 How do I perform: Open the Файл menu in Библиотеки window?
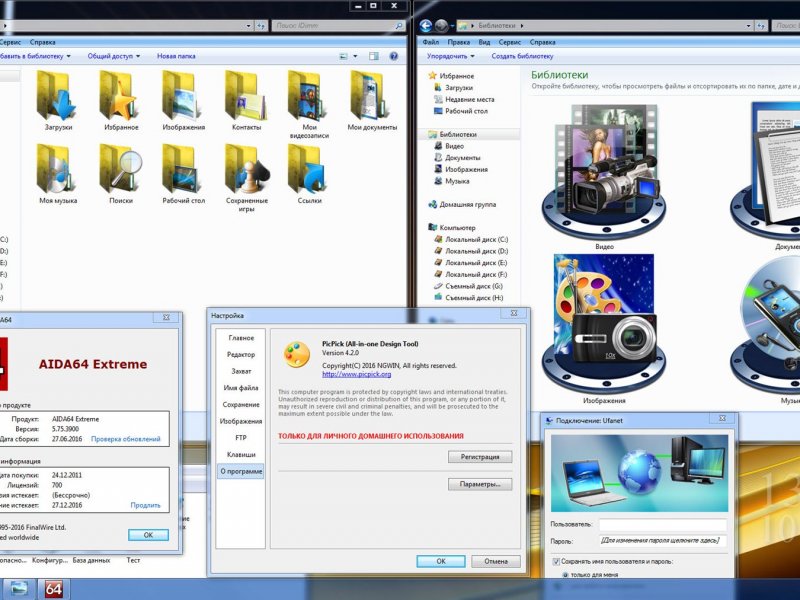[431, 42]
